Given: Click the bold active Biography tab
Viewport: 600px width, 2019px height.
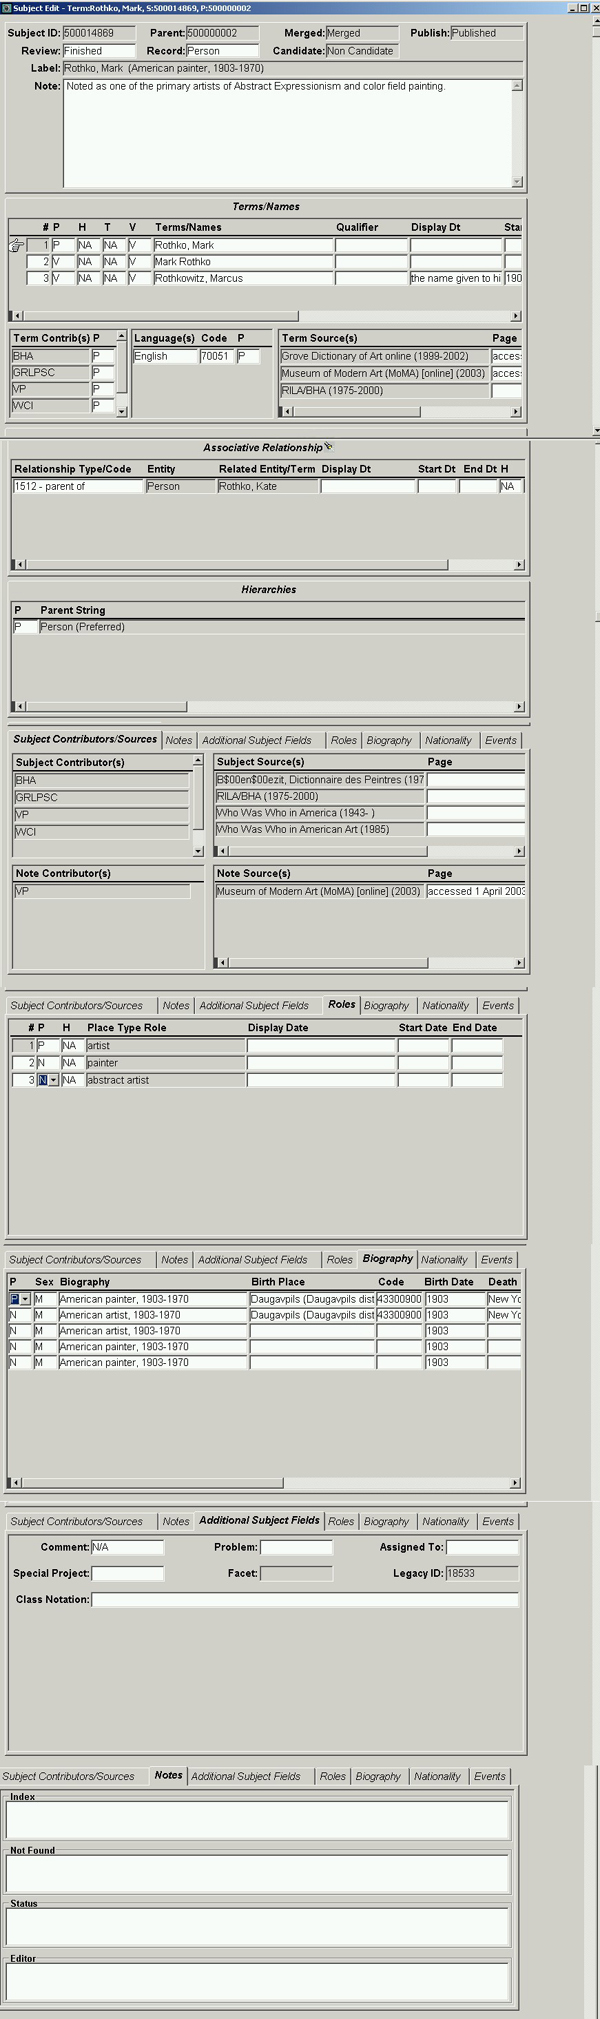Looking at the screenshot, I should click(x=388, y=1258).
